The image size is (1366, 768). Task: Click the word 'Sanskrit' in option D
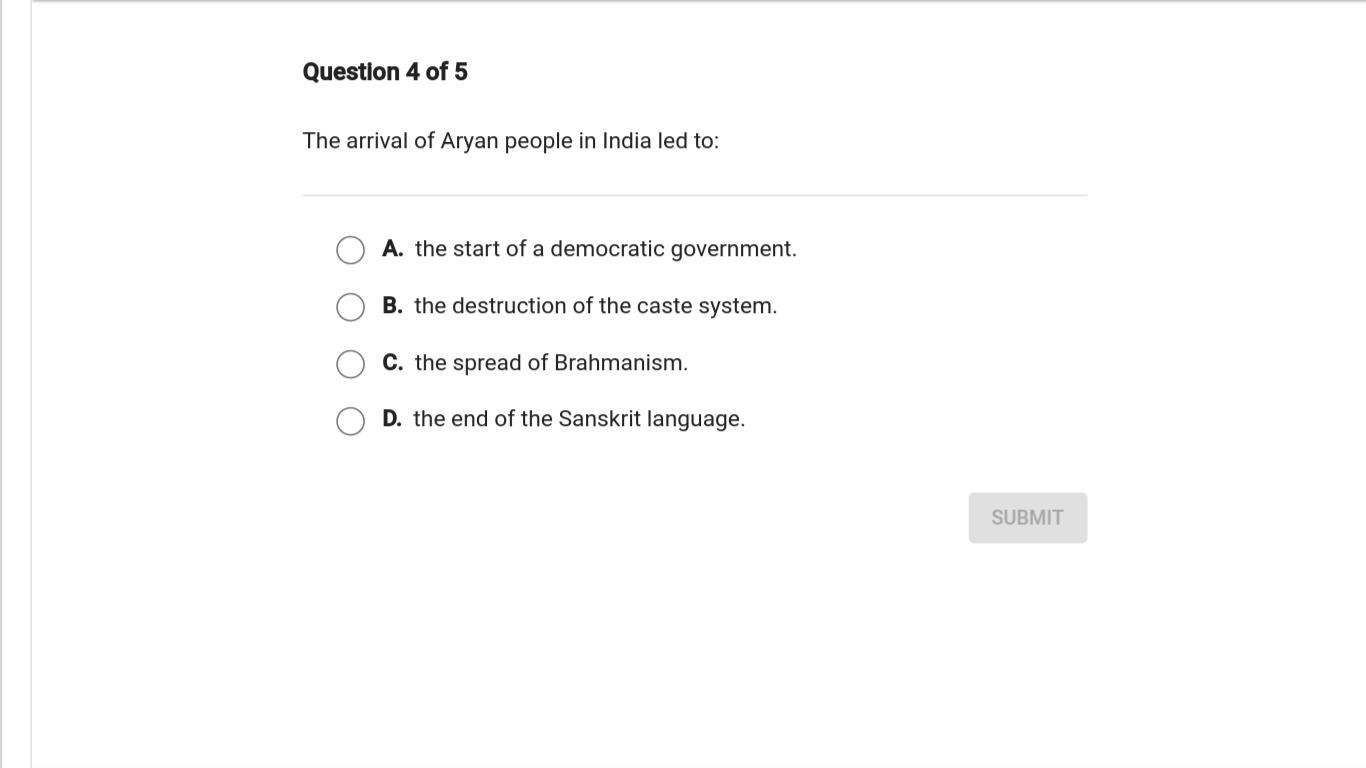(599, 419)
